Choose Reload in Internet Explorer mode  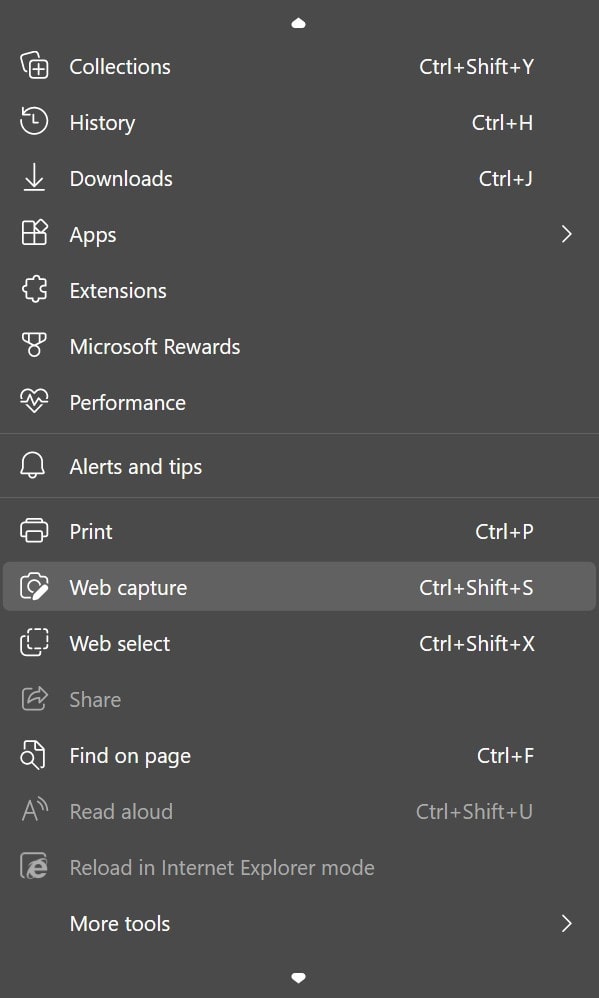pyautogui.click(x=222, y=867)
